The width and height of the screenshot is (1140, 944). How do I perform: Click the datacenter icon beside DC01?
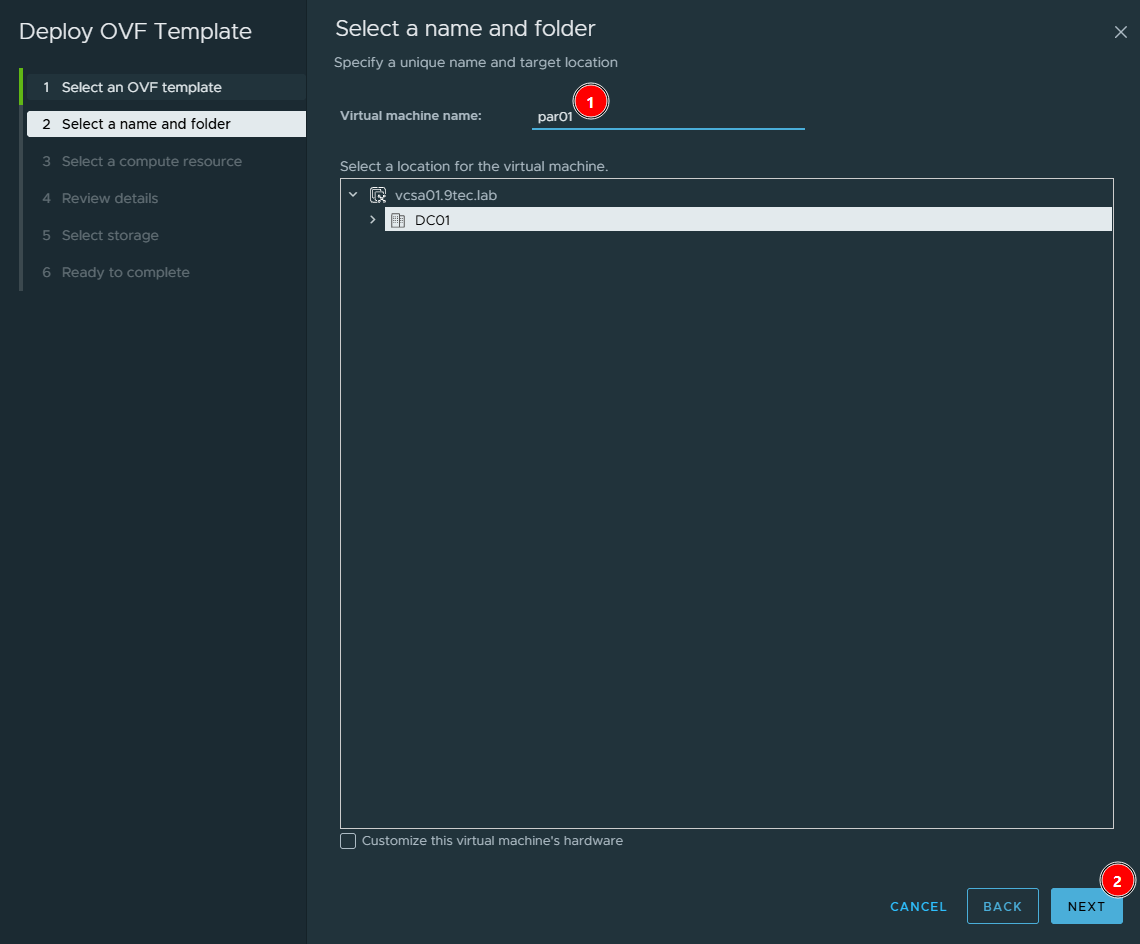coord(398,220)
